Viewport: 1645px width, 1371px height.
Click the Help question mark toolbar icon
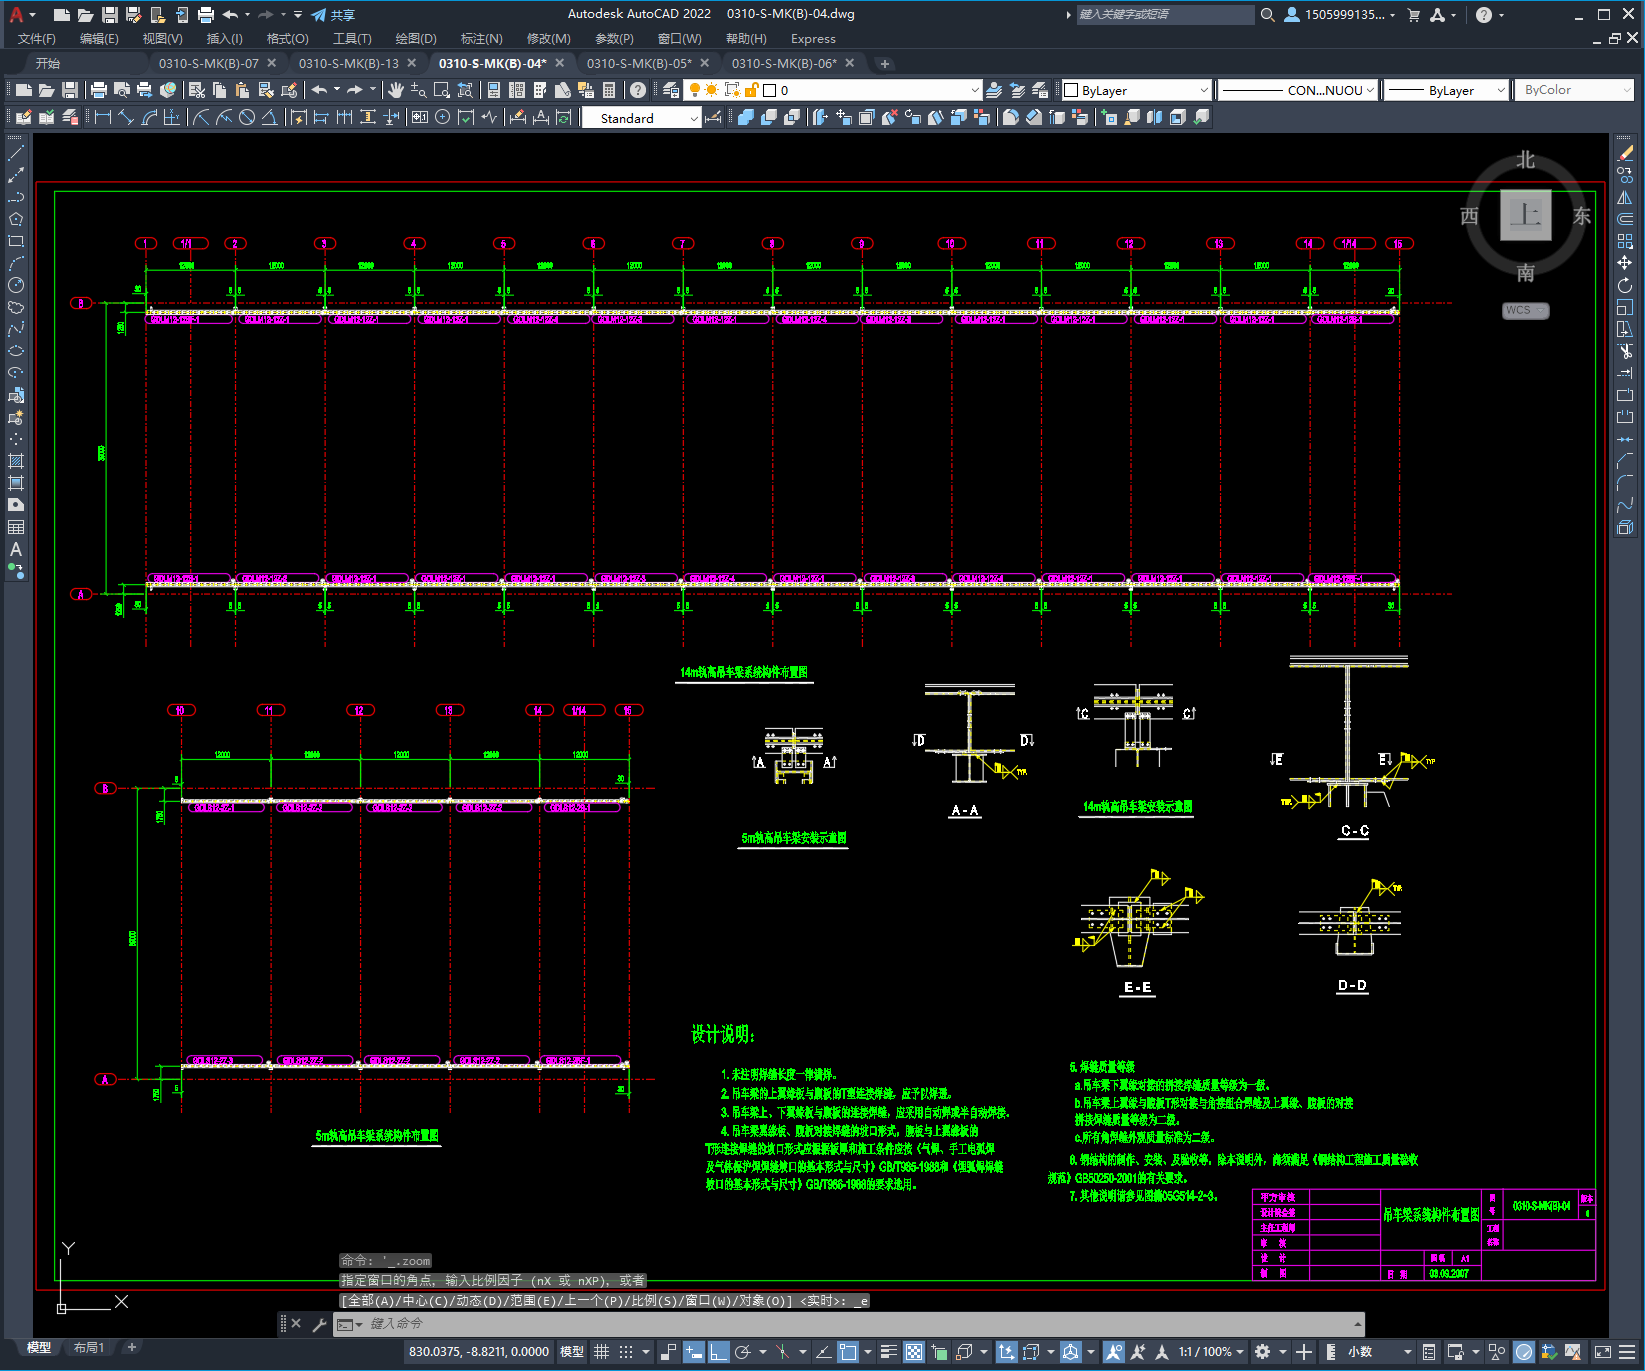pyautogui.click(x=638, y=90)
